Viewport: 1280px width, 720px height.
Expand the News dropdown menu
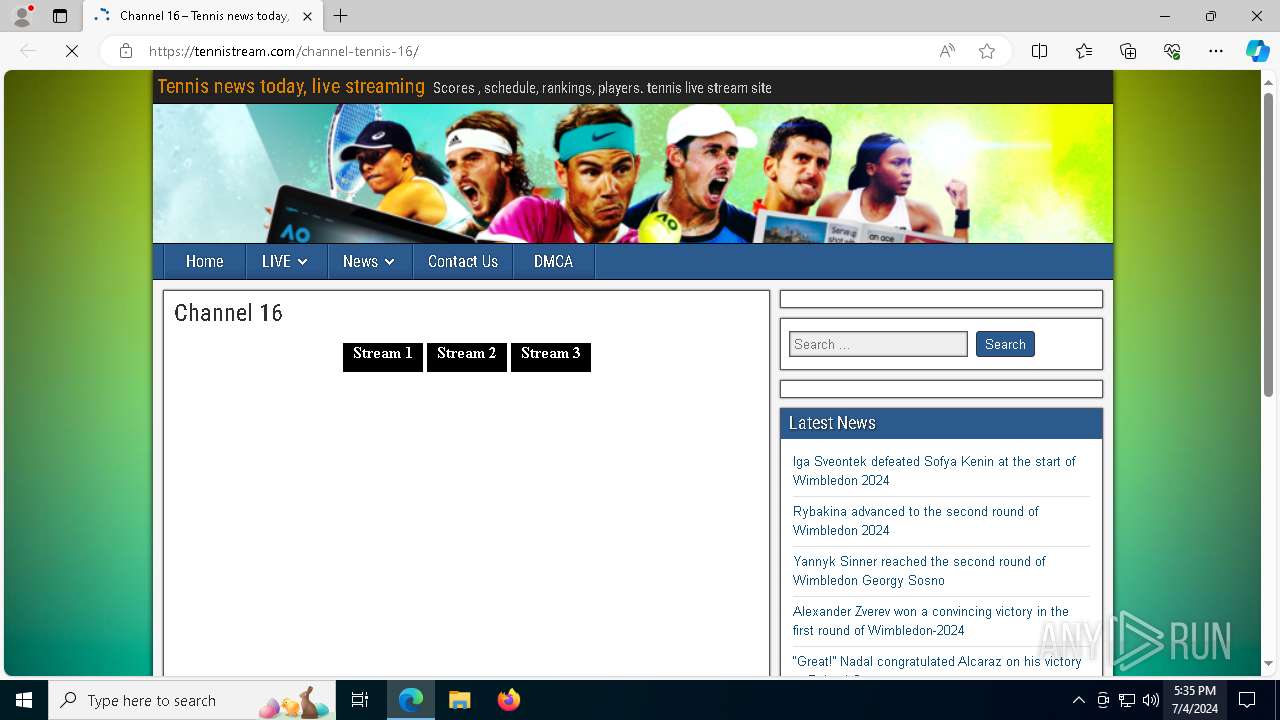368,261
